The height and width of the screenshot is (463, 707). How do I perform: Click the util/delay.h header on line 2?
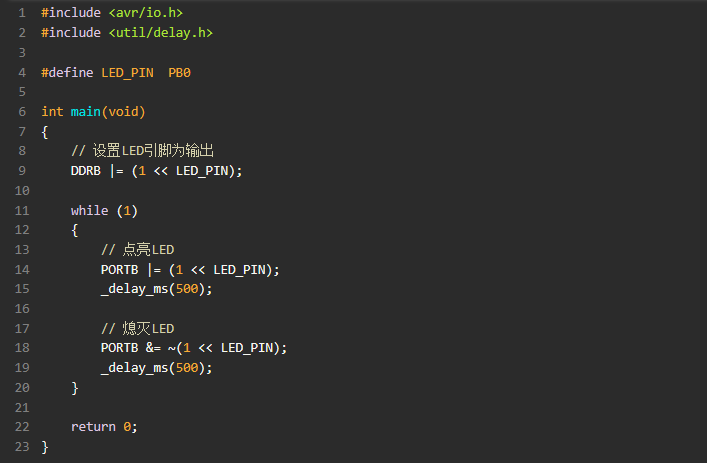tap(161, 32)
